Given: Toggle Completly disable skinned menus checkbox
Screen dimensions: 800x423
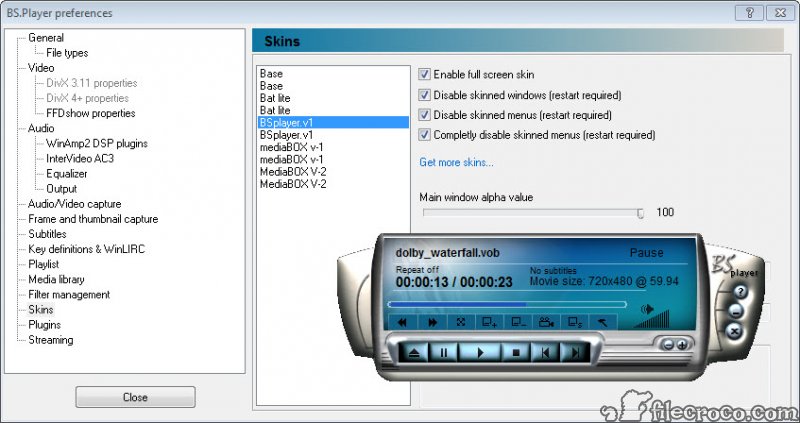Looking at the screenshot, I should tap(424, 135).
